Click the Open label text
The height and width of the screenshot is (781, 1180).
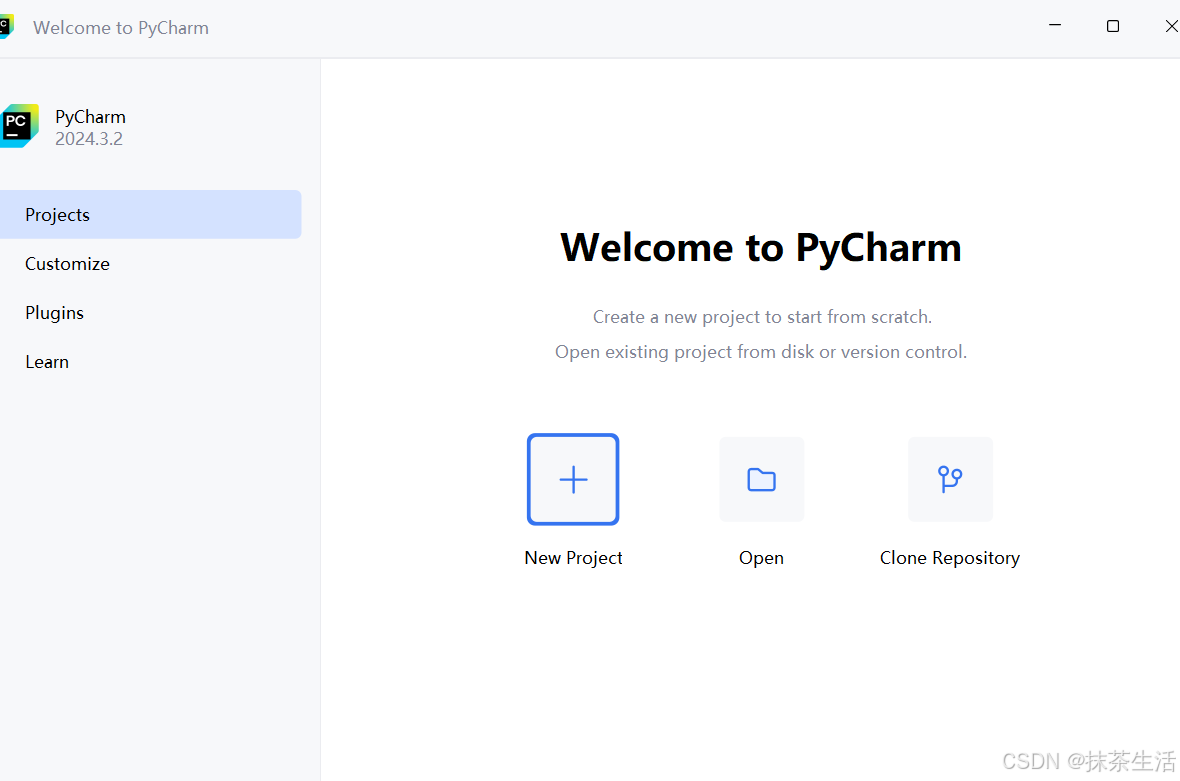tap(762, 558)
